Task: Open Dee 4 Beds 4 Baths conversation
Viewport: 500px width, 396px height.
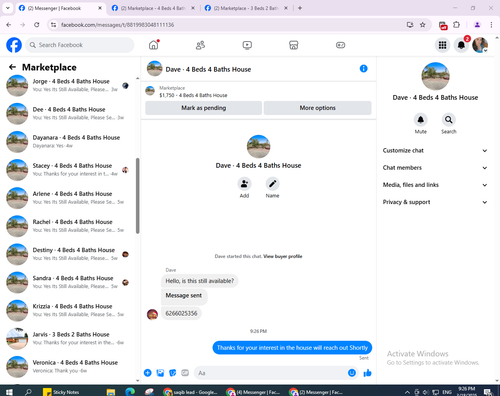Action: 68,113
